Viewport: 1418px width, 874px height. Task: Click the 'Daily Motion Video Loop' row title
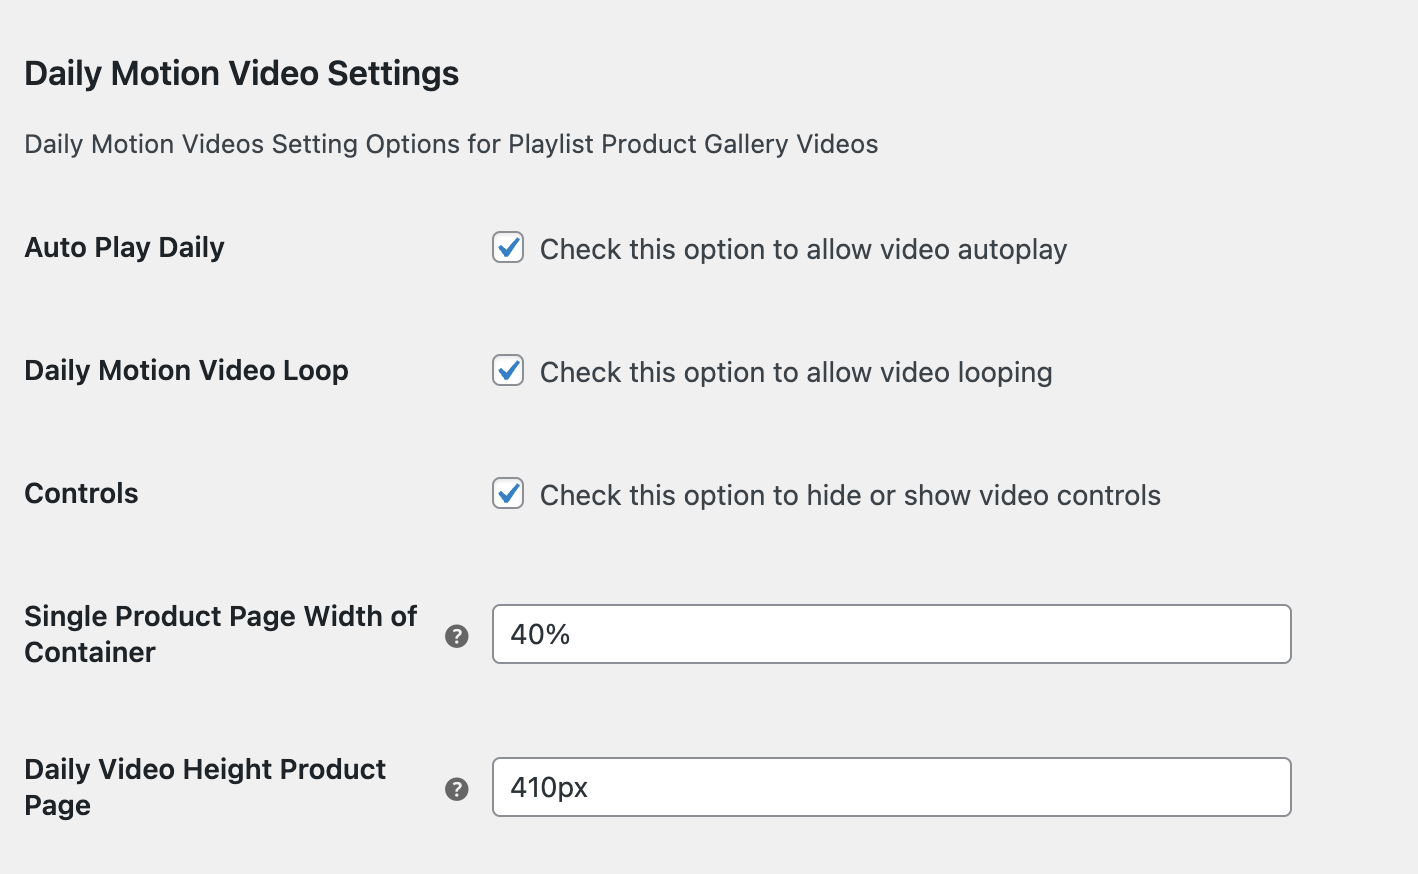point(186,370)
